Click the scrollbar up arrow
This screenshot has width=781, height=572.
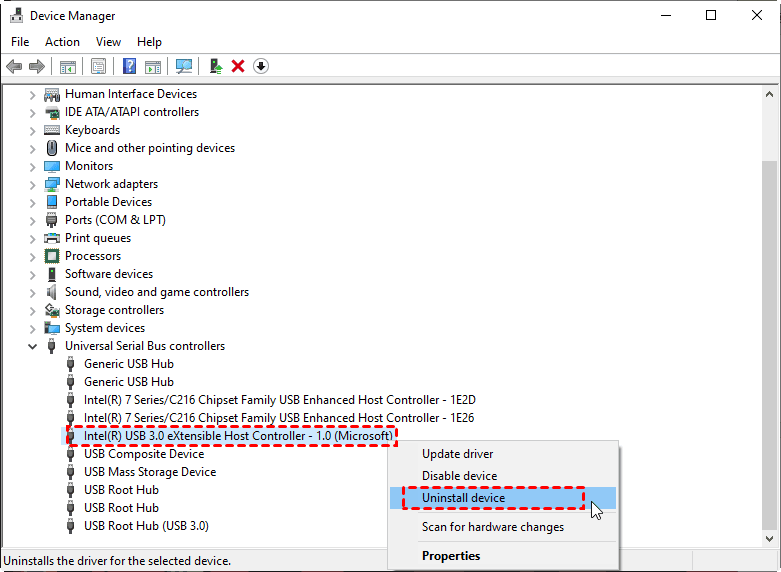769,94
